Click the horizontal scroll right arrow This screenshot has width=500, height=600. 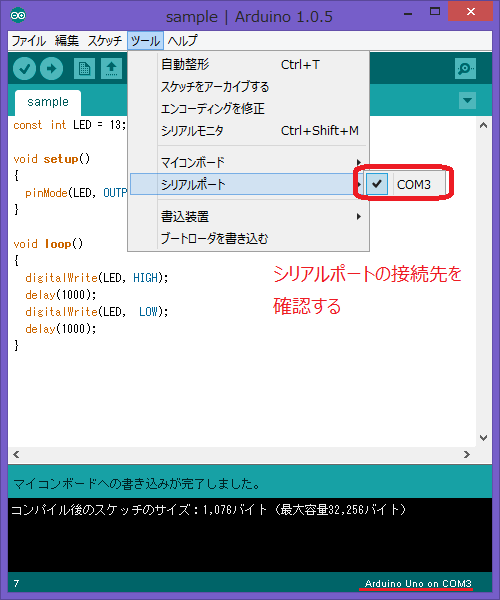467,455
